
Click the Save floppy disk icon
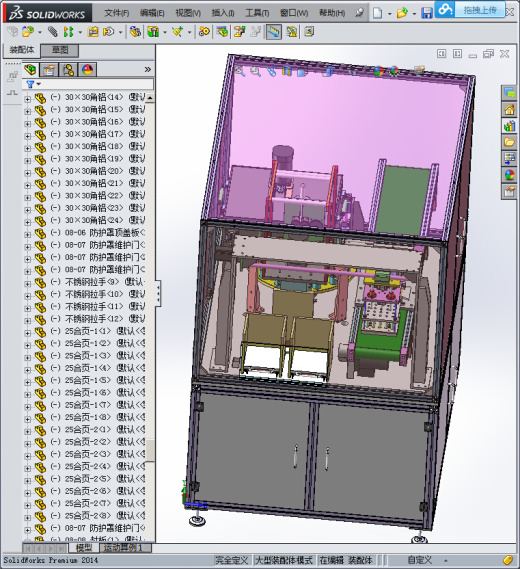click(427, 13)
